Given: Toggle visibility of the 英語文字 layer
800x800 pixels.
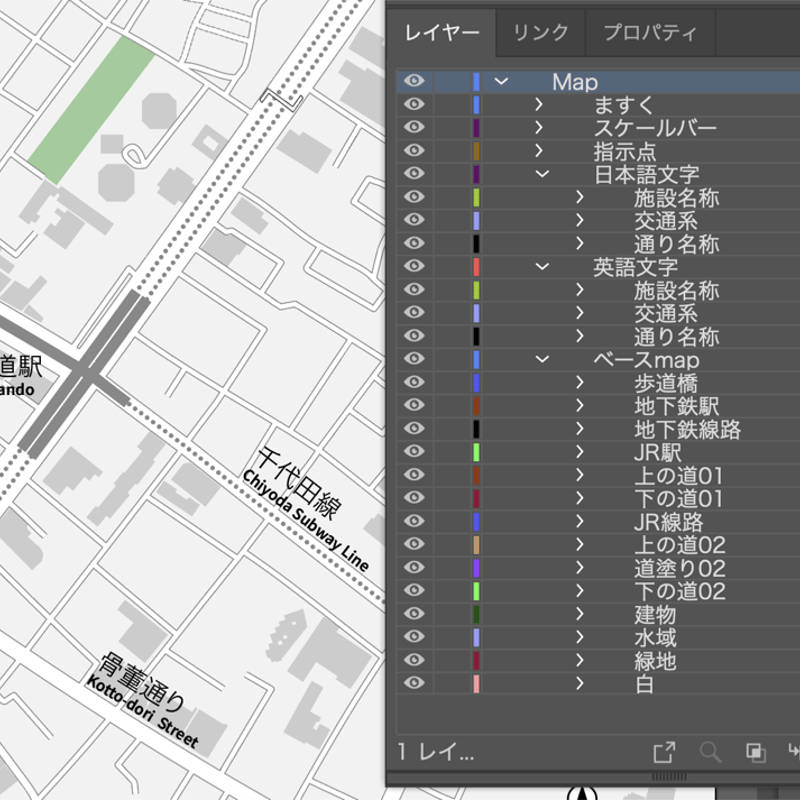Looking at the screenshot, I should (x=416, y=268).
